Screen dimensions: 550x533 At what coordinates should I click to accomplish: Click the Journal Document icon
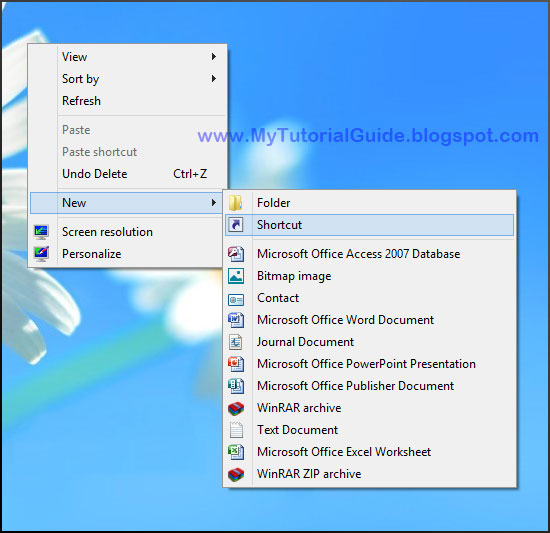click(x=236, y=342)
